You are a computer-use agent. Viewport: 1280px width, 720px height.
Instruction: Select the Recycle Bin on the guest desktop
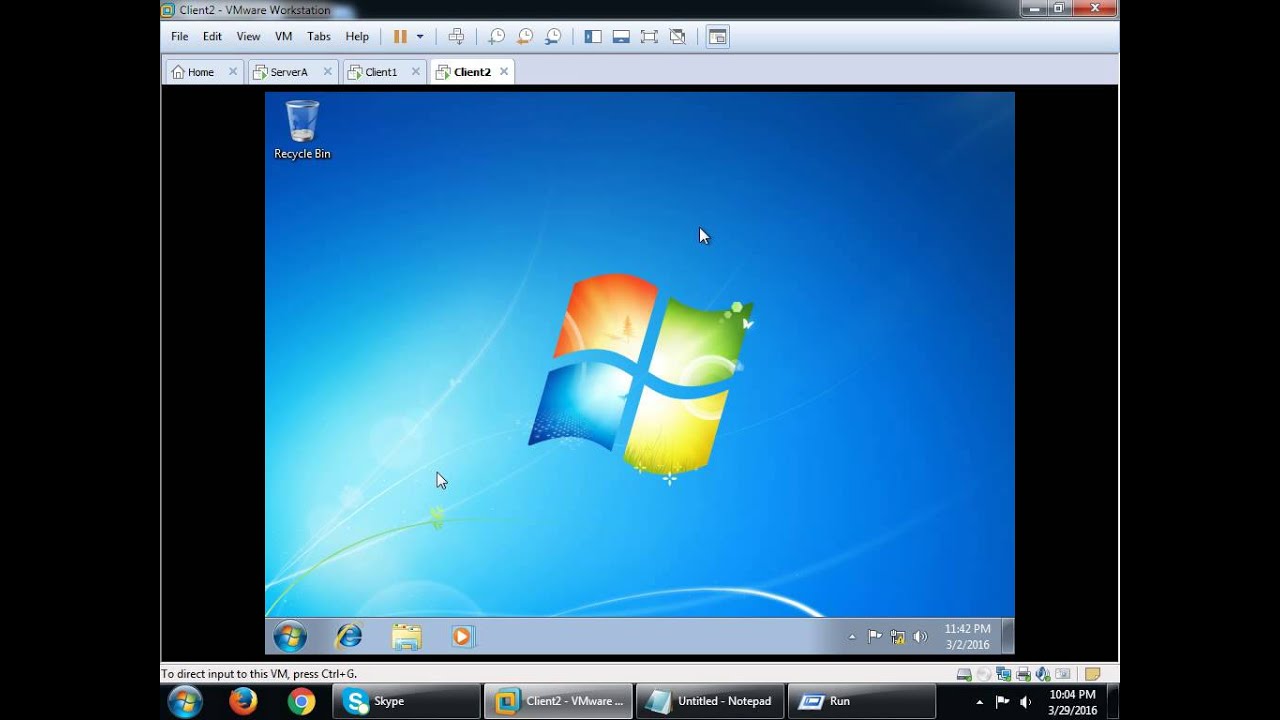(x=302, y=129)
